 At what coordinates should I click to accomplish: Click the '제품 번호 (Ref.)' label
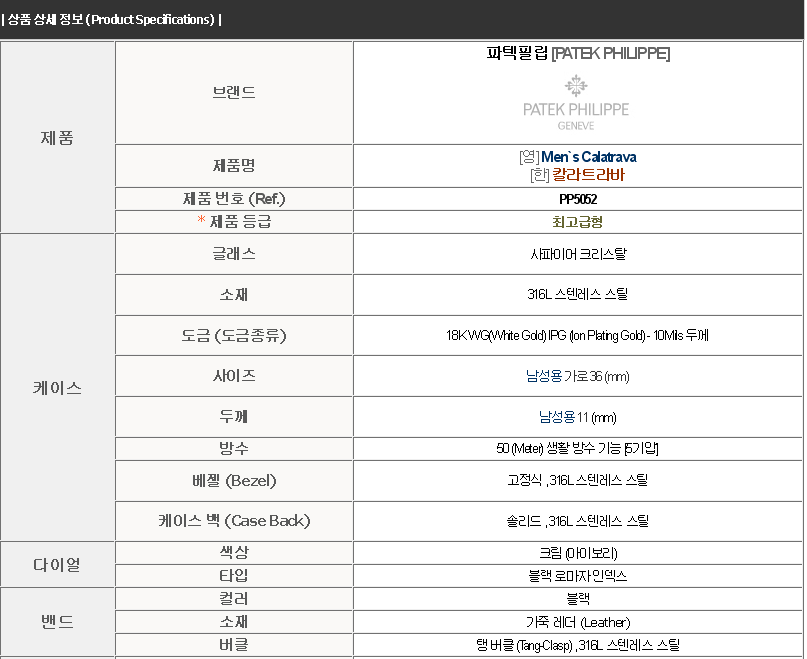[234, 199]
